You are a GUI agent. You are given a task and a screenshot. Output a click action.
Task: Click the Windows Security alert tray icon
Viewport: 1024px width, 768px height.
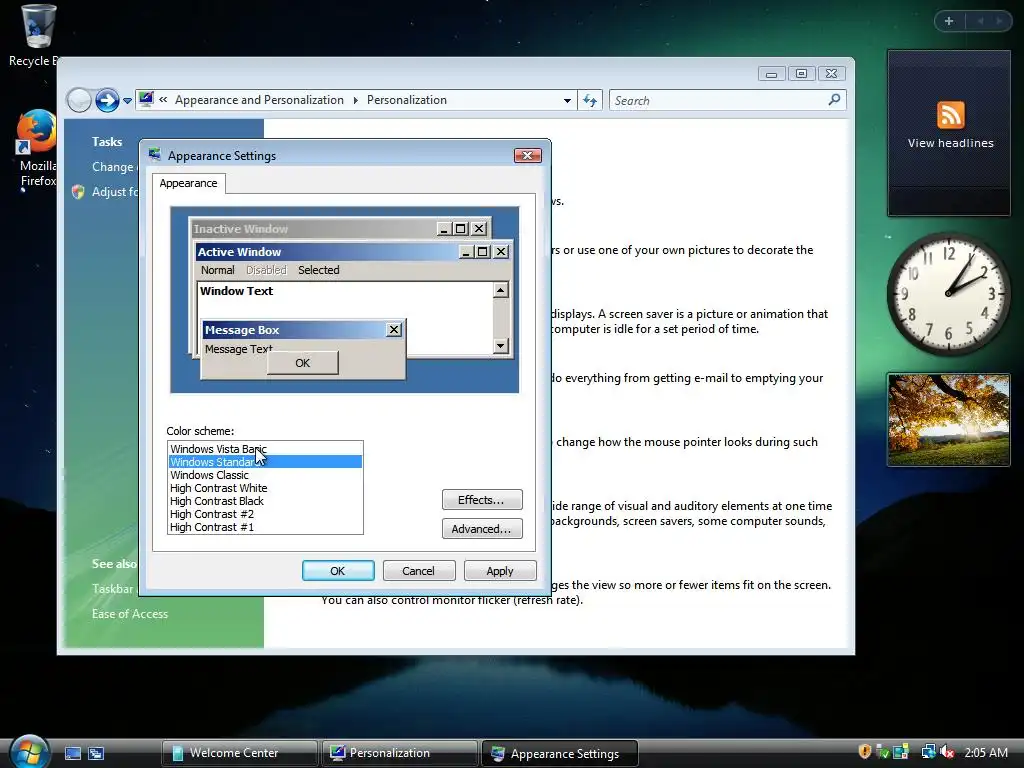[865, 752]
